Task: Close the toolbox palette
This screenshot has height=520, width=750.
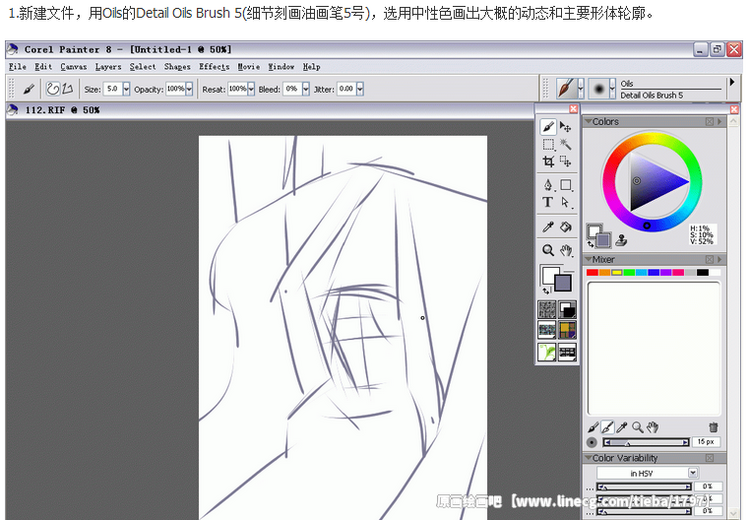Action: (574, 109)
